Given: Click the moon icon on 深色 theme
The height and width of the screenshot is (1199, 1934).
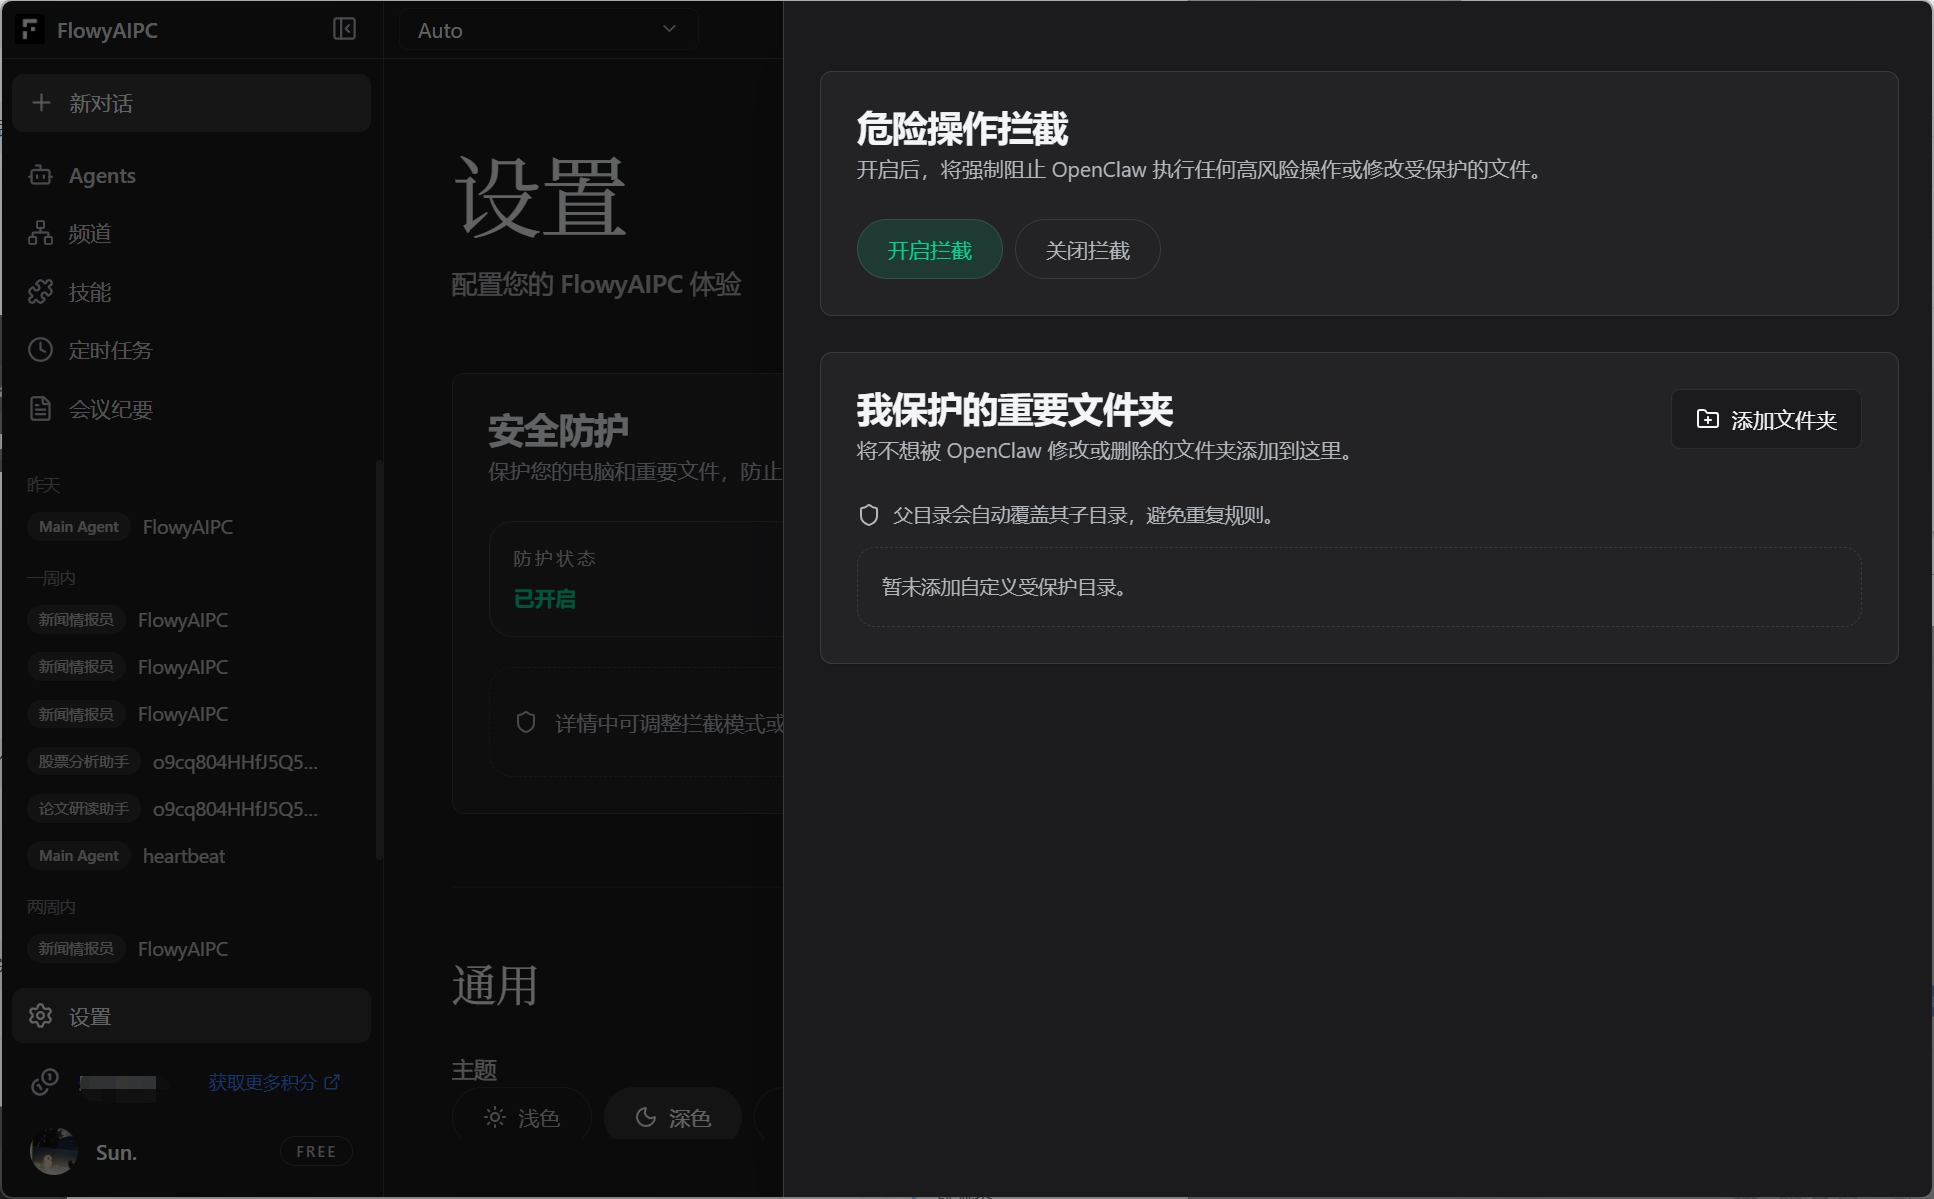Looking at the screenshot, I should pyautogui.click(x=646, y=1117).
